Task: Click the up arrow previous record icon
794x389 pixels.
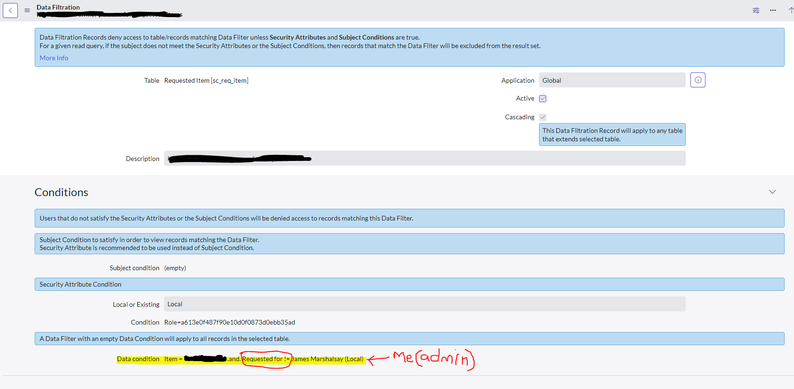Action: pos(790,10)
